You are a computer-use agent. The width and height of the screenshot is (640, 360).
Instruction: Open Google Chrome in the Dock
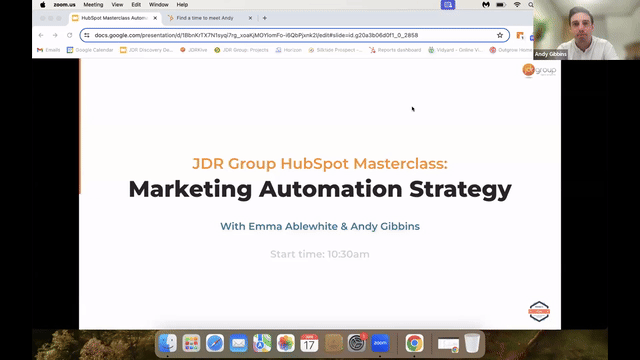coord(414,343)
